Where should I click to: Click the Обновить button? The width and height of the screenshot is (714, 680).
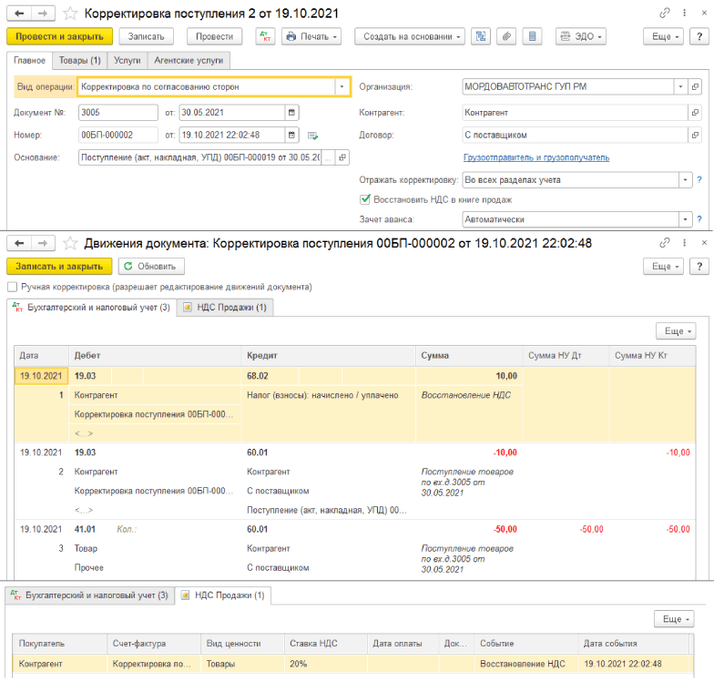coord(152,266)
